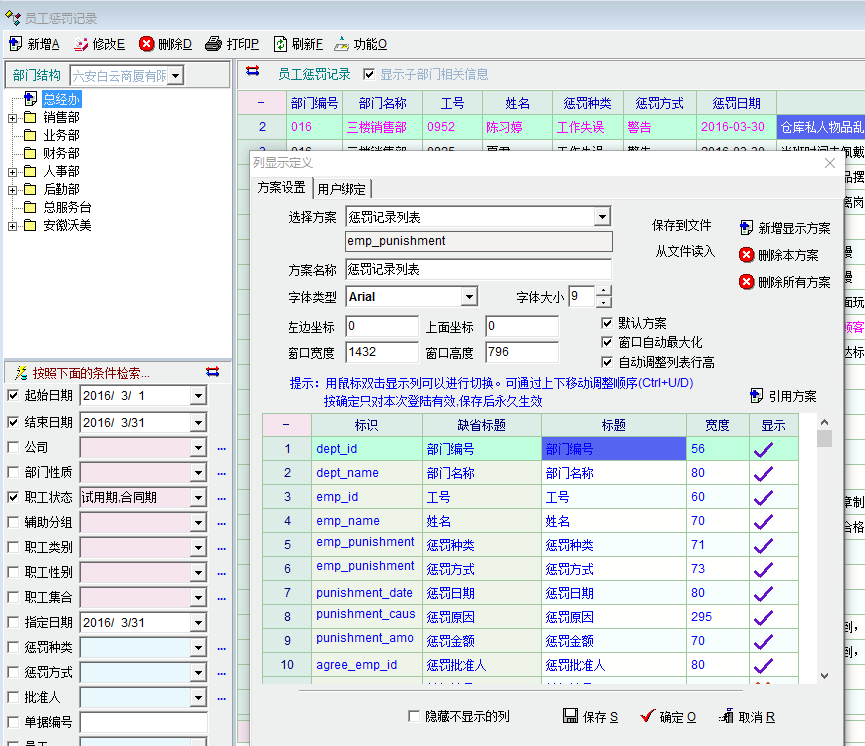Open the 字体类型 Arial dropdown

(x=469, y=297)
